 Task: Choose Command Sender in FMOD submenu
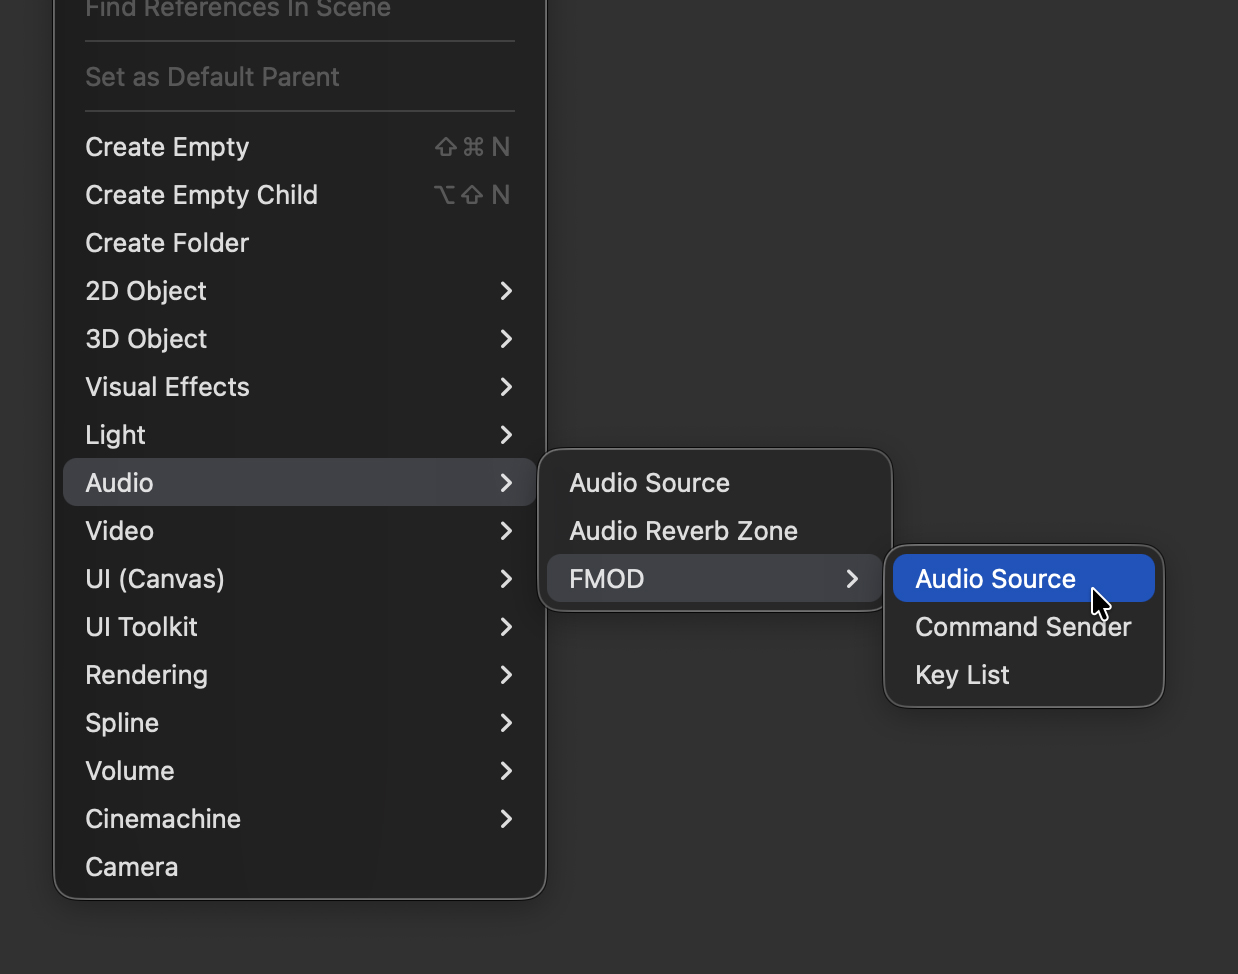coord(1024,627)
